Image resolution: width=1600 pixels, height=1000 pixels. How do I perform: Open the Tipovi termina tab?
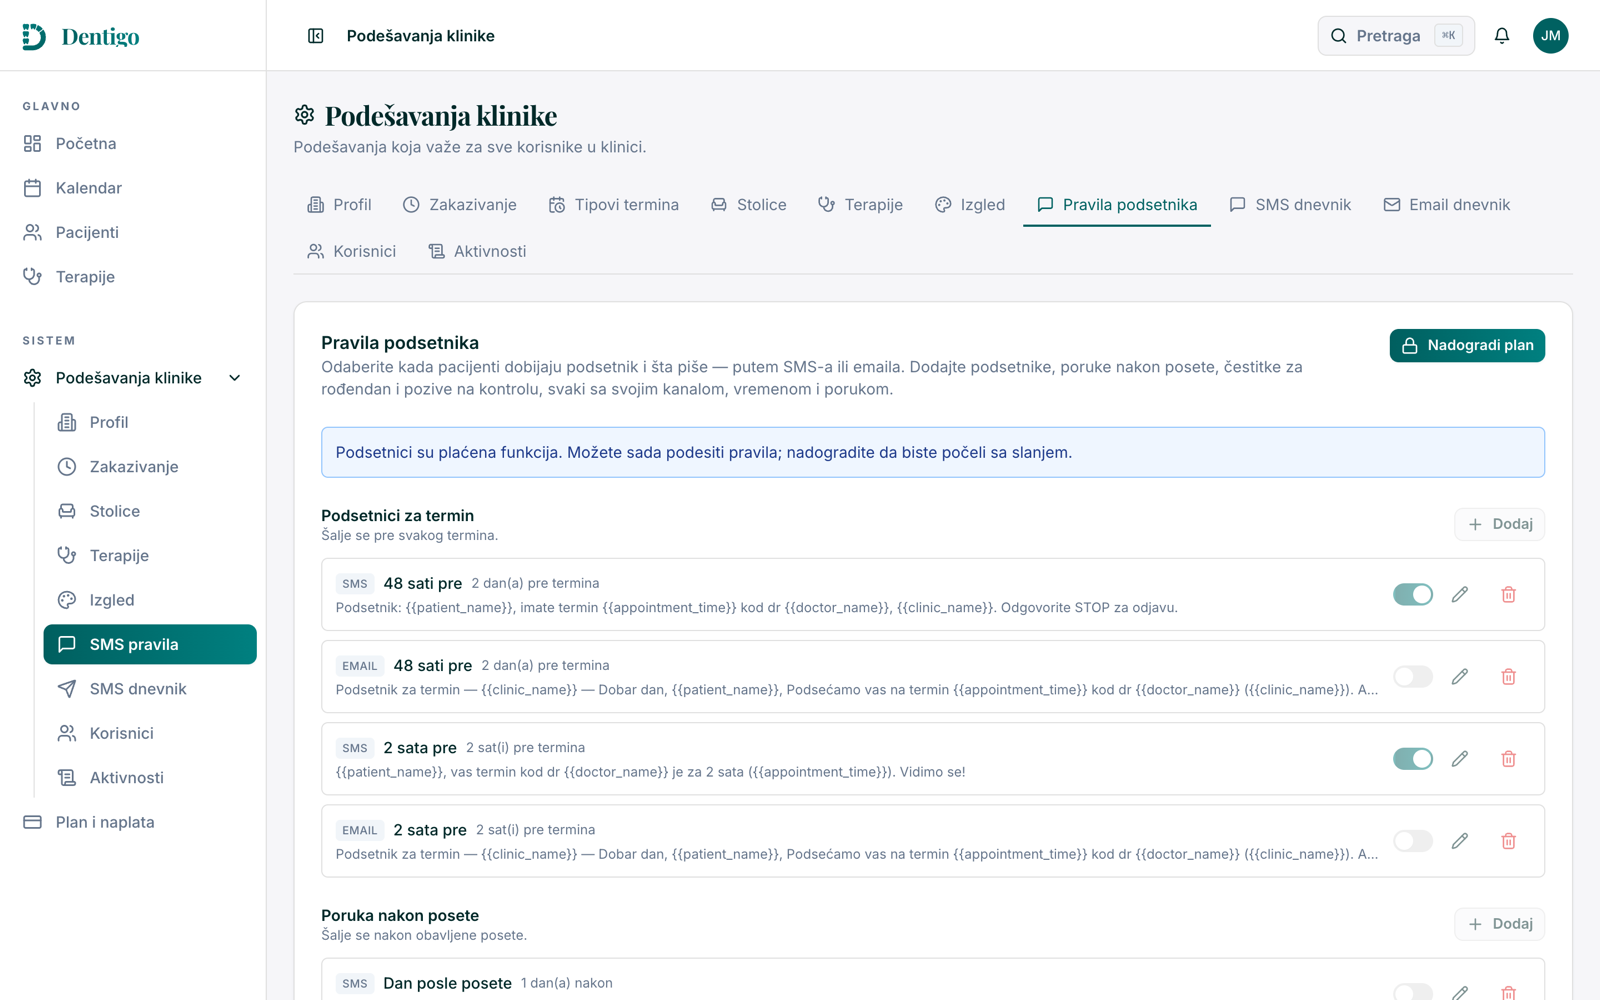[614, 205]
